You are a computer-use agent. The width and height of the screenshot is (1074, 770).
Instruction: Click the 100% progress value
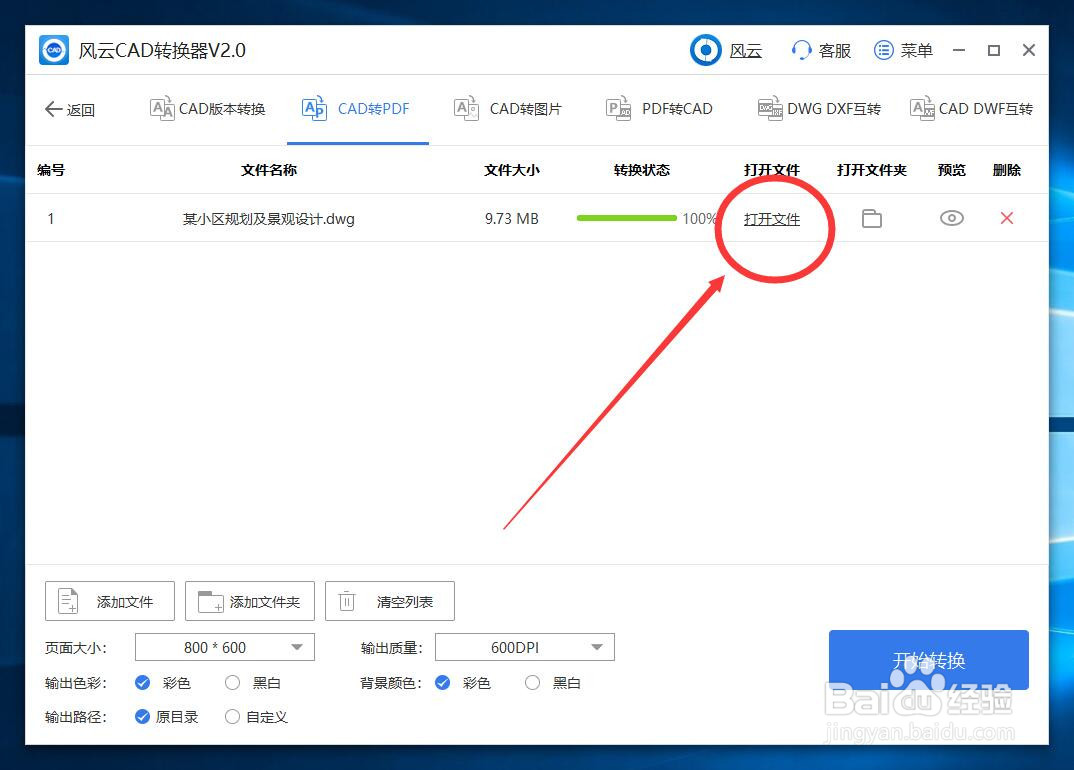pyautogui.click(x=699, y=219)
